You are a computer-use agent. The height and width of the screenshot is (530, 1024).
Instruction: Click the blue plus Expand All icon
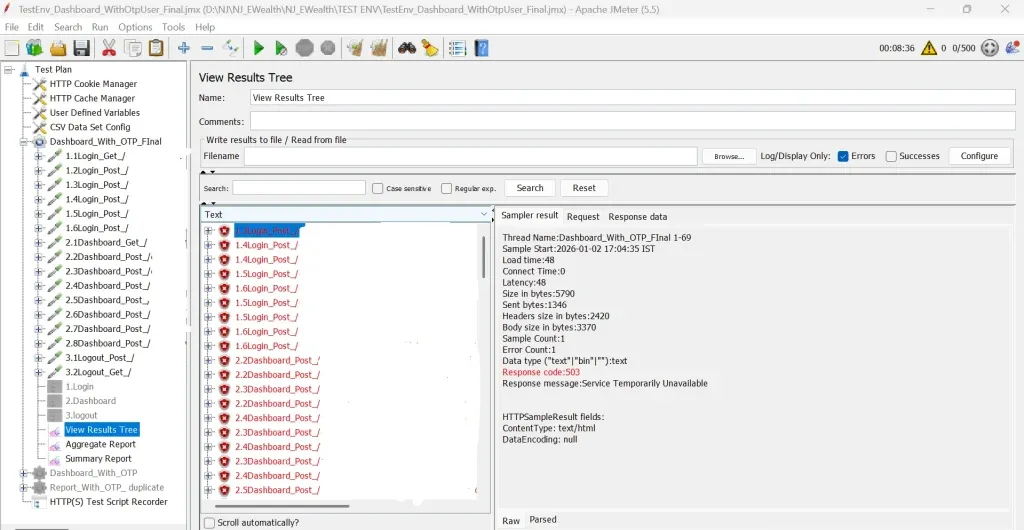[x=184, y=48]
